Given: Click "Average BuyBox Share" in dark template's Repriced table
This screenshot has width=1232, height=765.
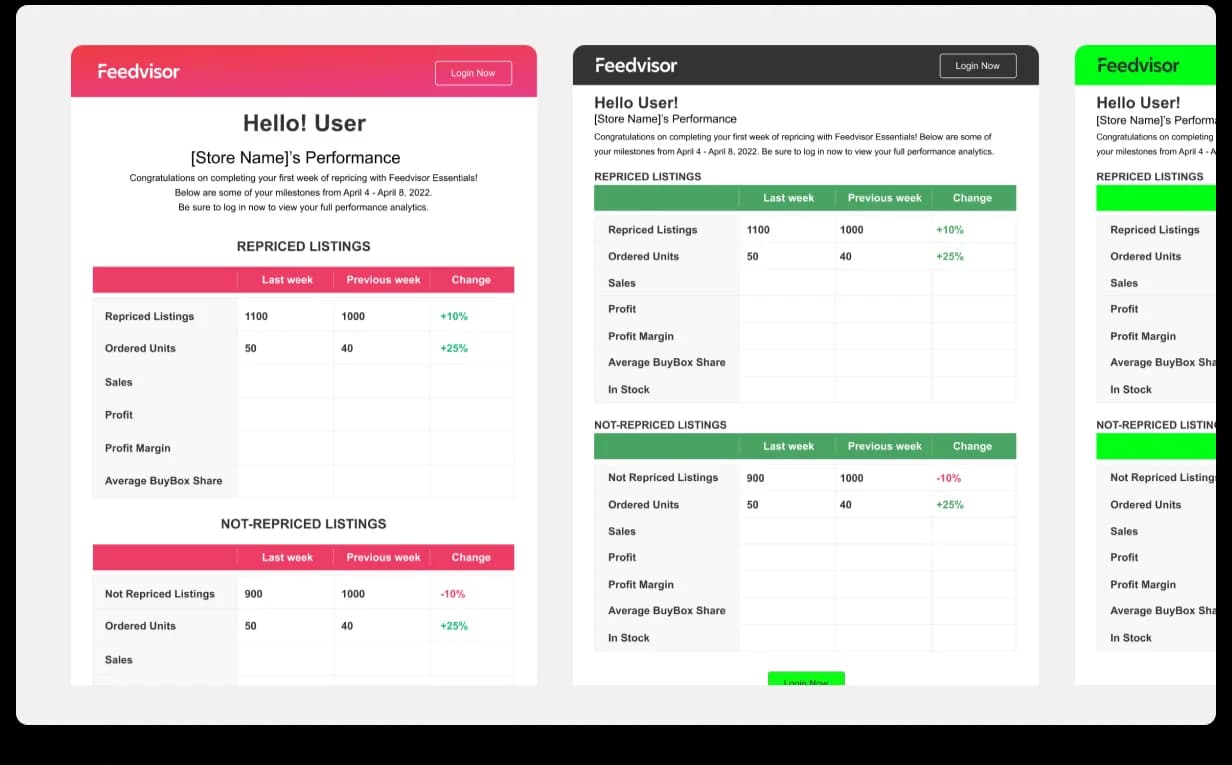Looking at the screenshot, I should 667,363.
